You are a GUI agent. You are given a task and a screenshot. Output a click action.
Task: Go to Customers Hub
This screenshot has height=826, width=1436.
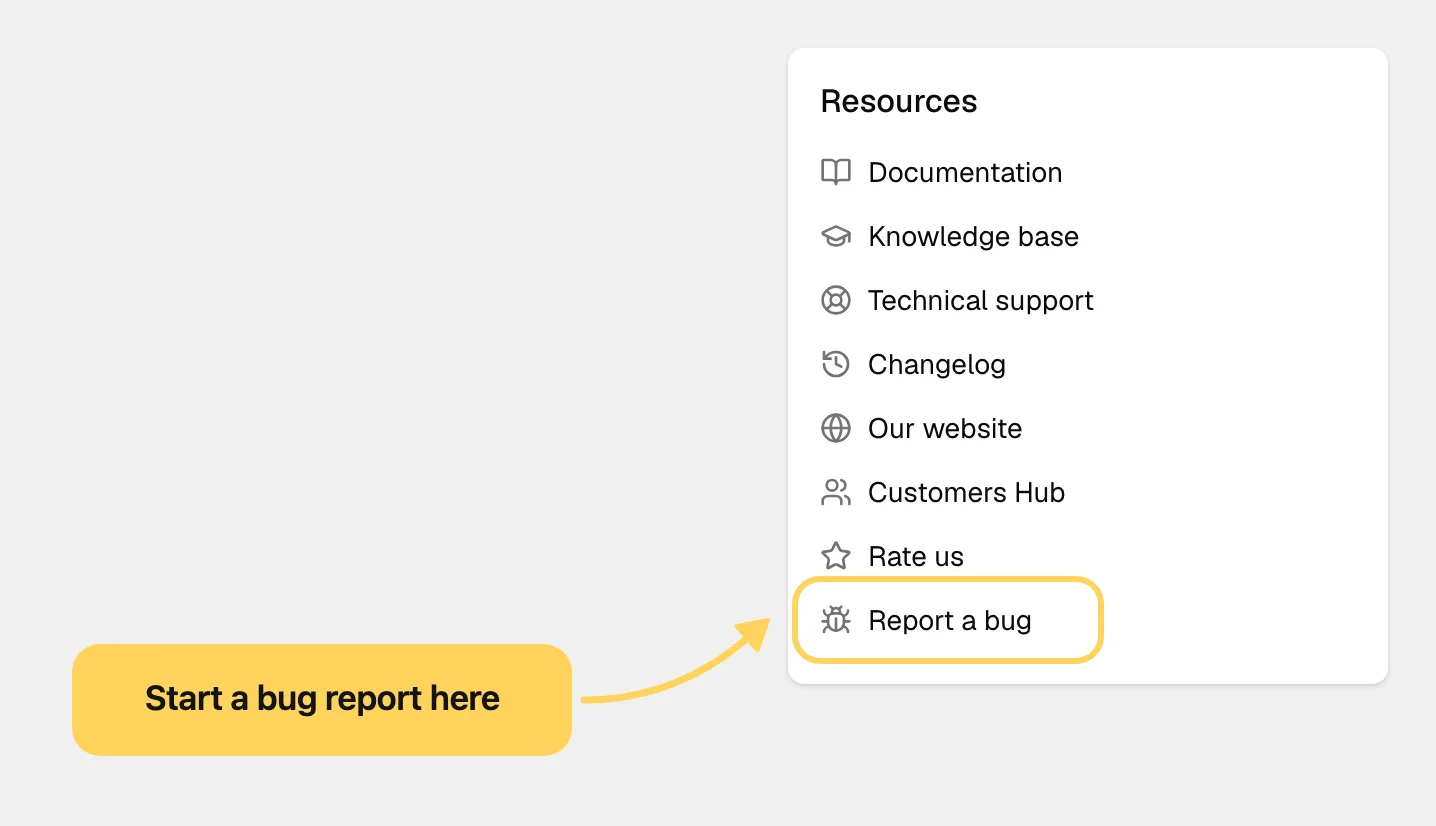966,493
